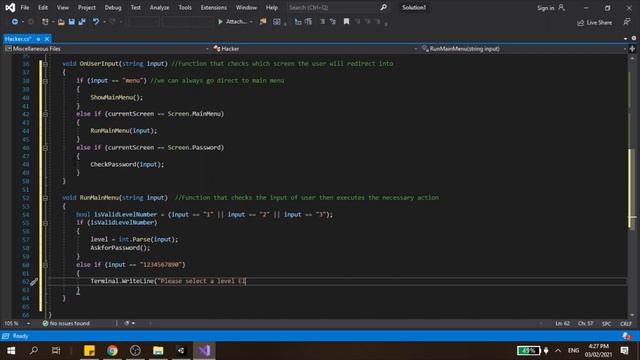Image resolution: width=640 pixels, height=360 pixels.
Task: Open the Help menu
Action: click(x=272, y=7)
